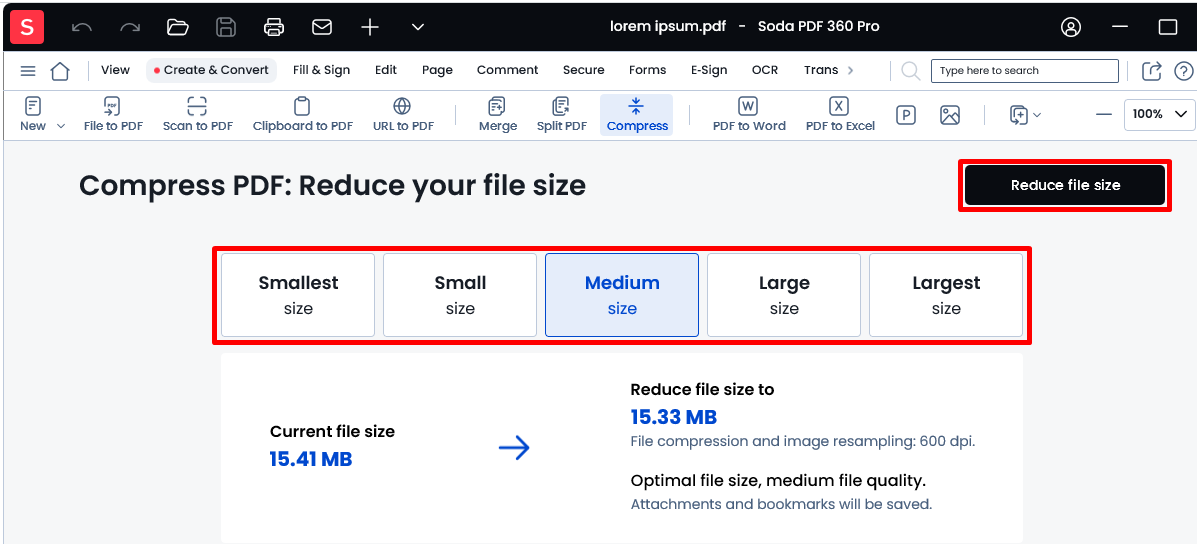Open a file with the folder icon
1197x544 pixels.
[x=178, y=27]
